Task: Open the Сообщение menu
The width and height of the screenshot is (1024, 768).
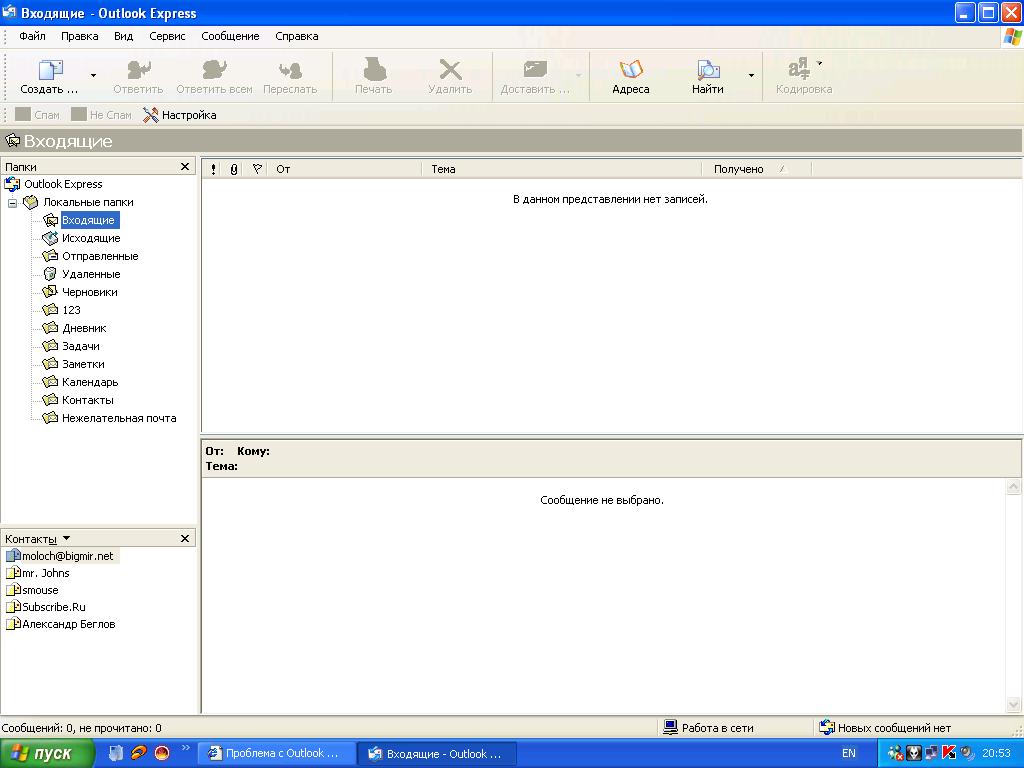Action: tap(230, 36)
